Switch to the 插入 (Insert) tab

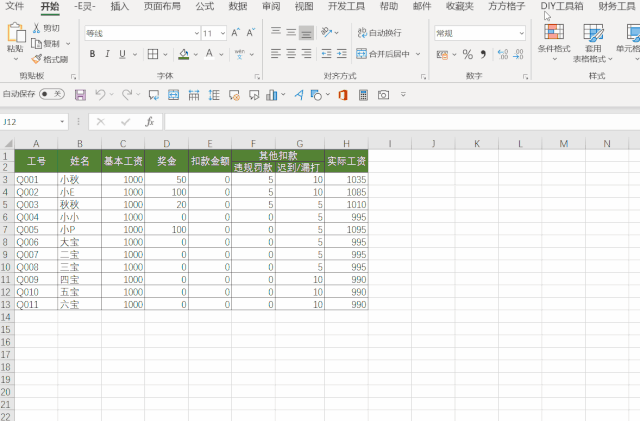pyautogui.click(x=120, y=6)
